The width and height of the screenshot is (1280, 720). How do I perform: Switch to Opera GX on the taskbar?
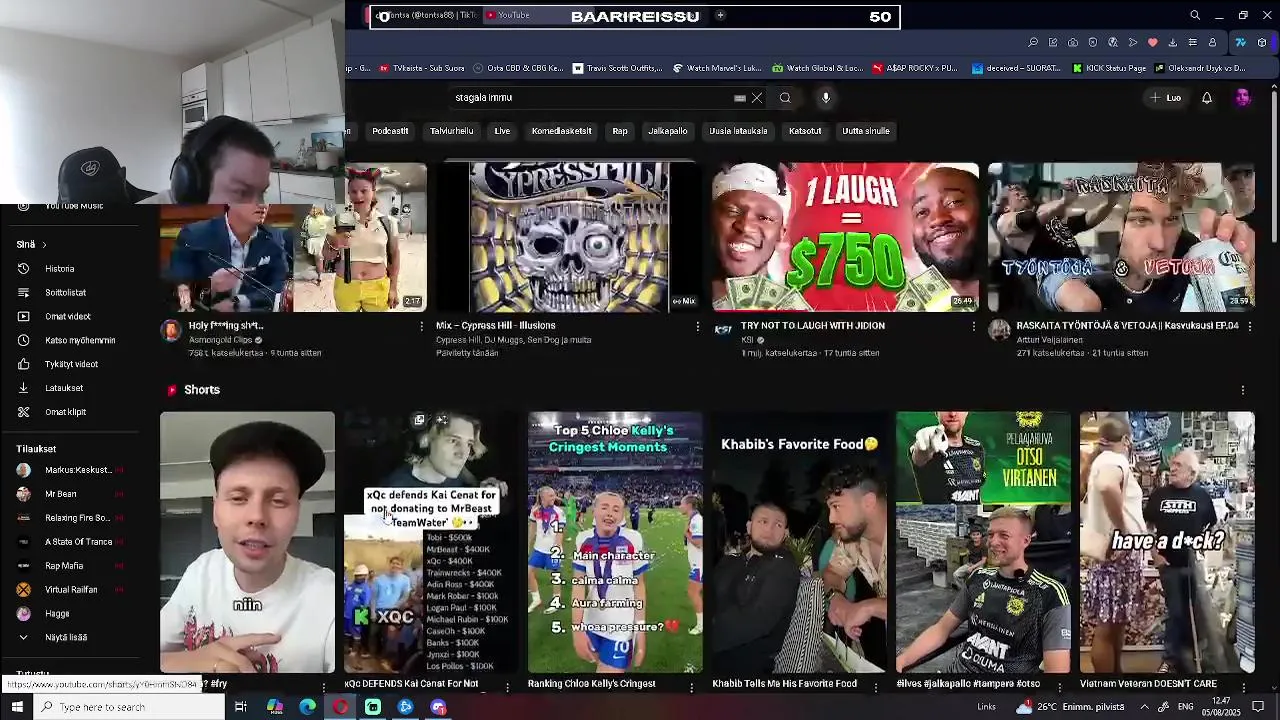tap(341, 707)
